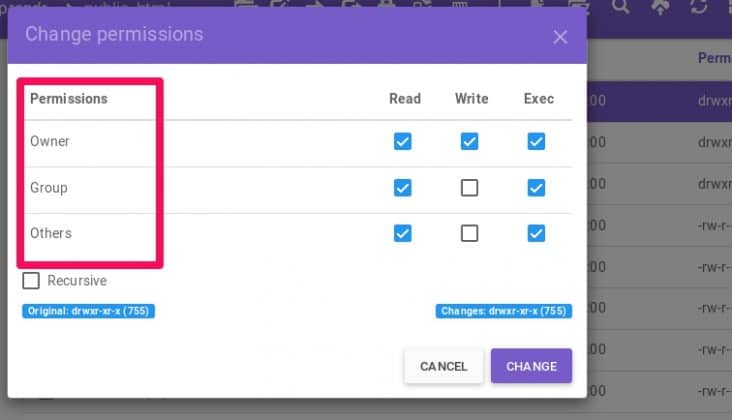
Task: Disable Owner Exec permission
Action: (536, 142)
